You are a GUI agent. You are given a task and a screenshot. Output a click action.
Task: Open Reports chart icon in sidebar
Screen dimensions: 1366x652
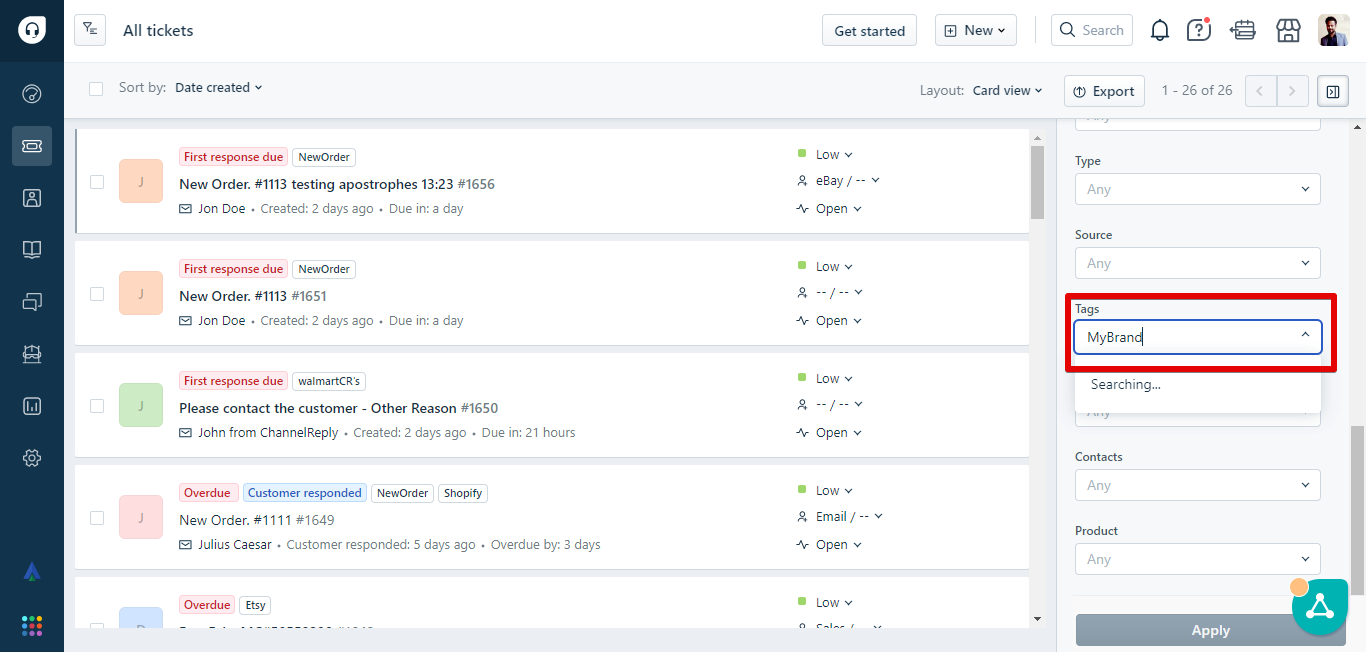pyautogui.click(x=32, y=406)
